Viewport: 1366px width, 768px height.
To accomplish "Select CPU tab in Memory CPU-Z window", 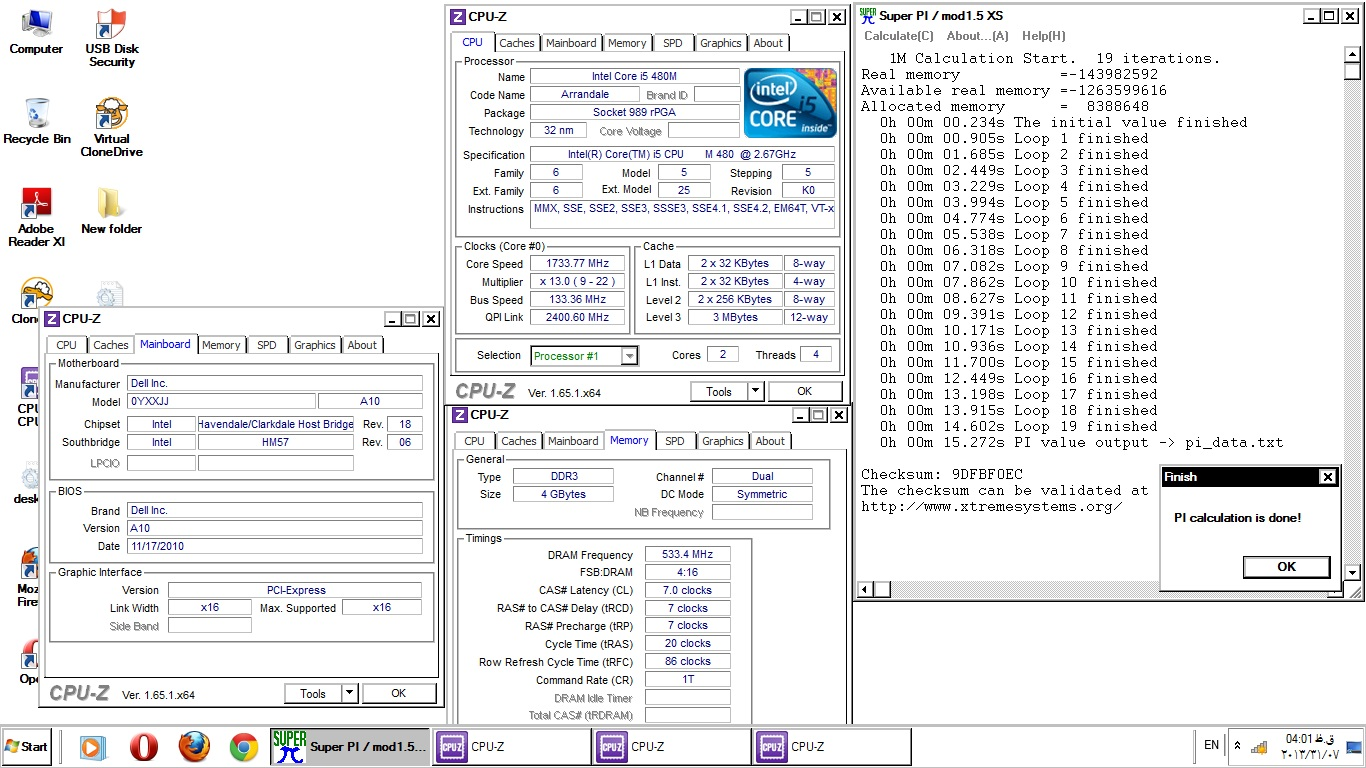I will coord(475,441).
